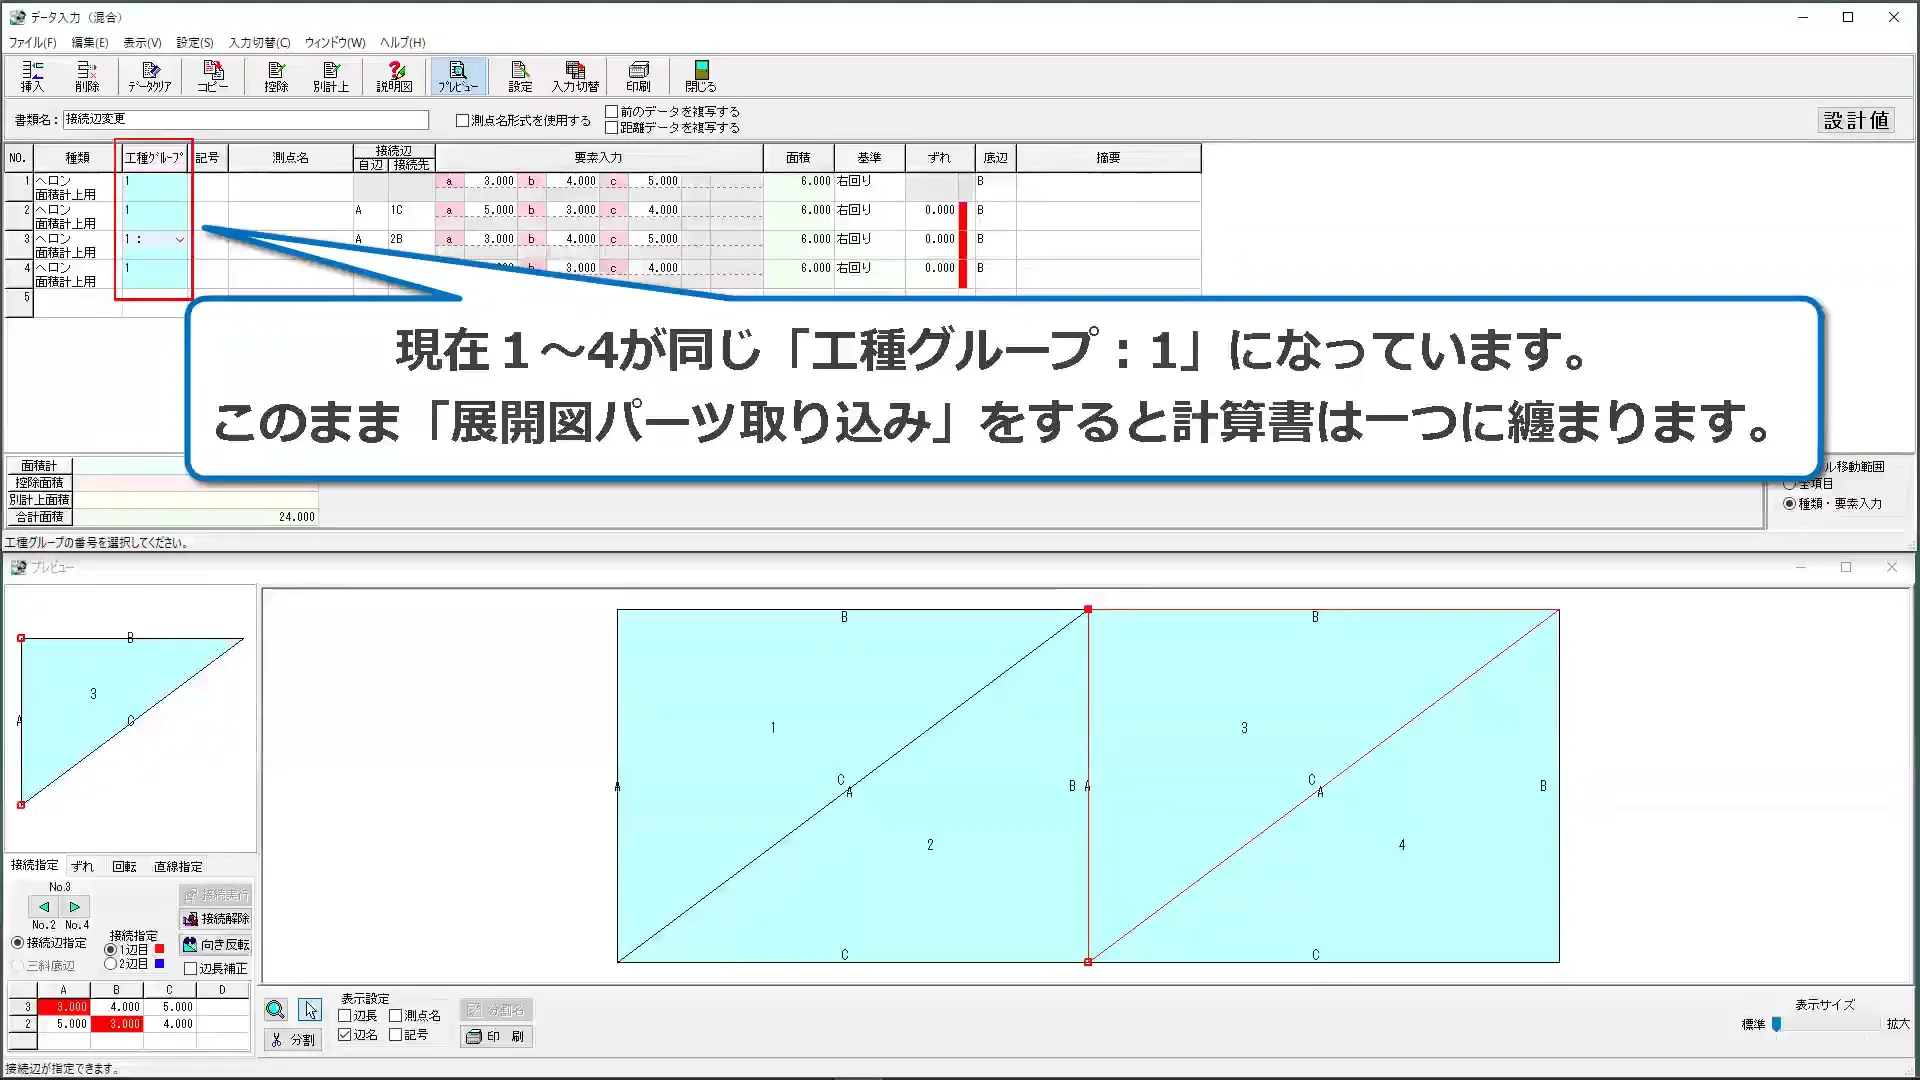Click the 分割名 button

(496, 1010)
